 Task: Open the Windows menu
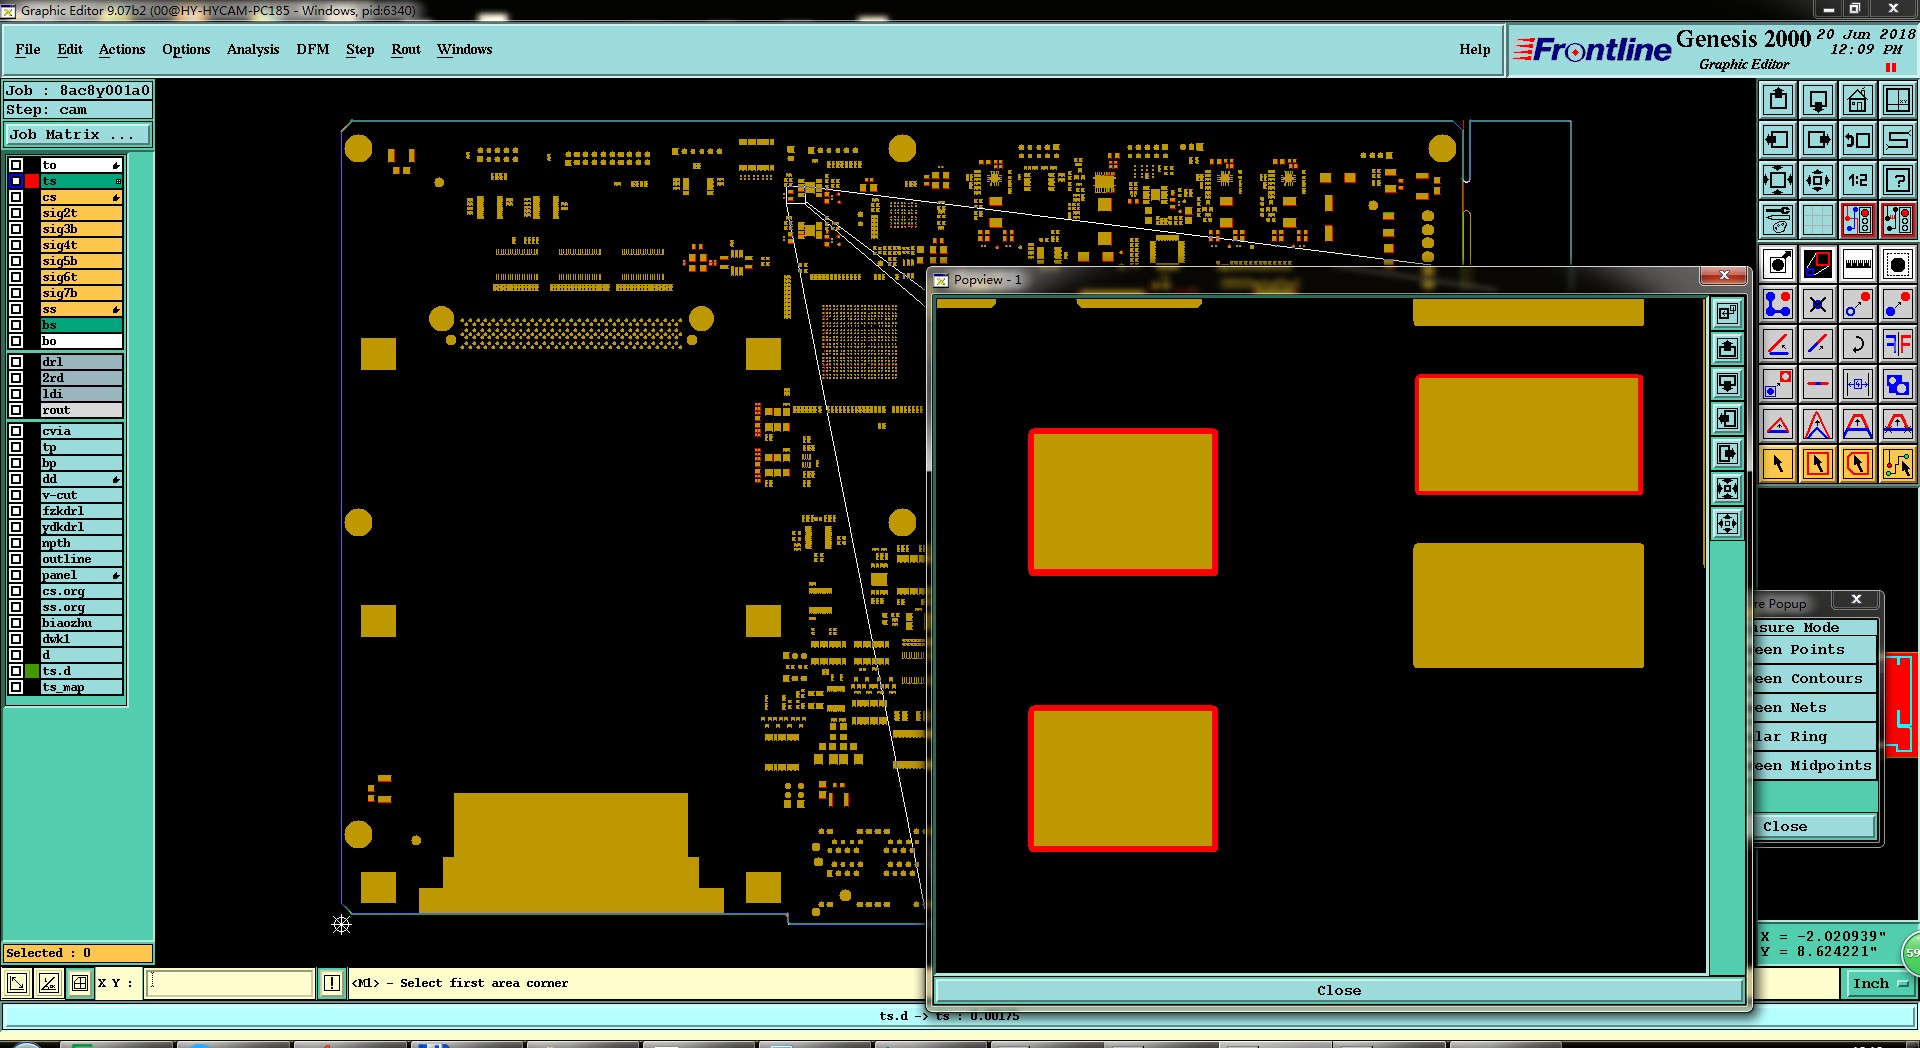click(464, 49)
